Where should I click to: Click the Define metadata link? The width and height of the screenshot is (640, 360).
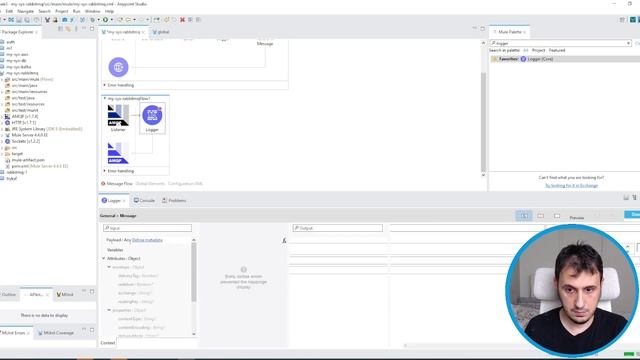point(147,240)
